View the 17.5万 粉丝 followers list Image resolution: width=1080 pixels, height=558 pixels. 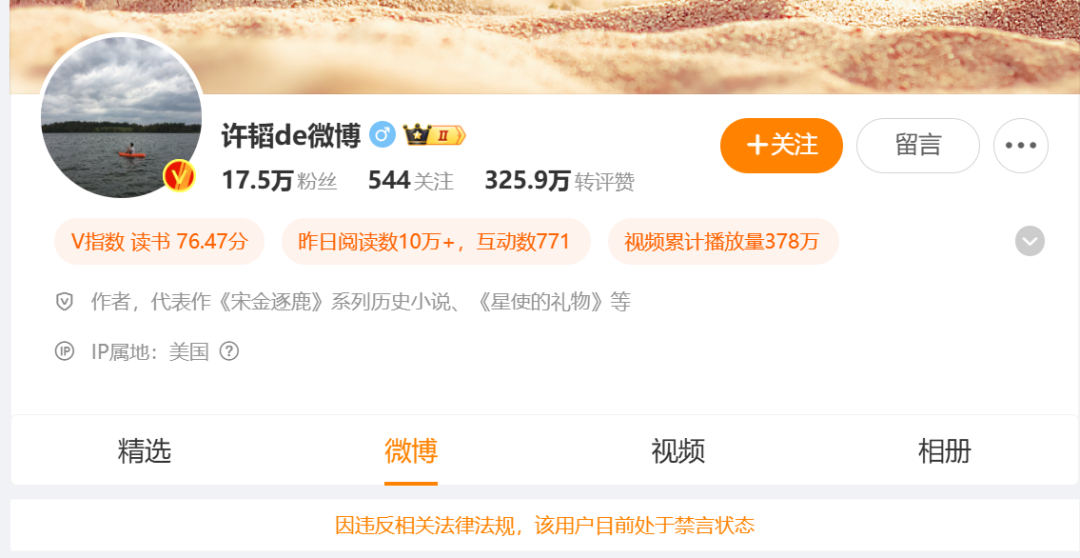(x=279, y=181)
